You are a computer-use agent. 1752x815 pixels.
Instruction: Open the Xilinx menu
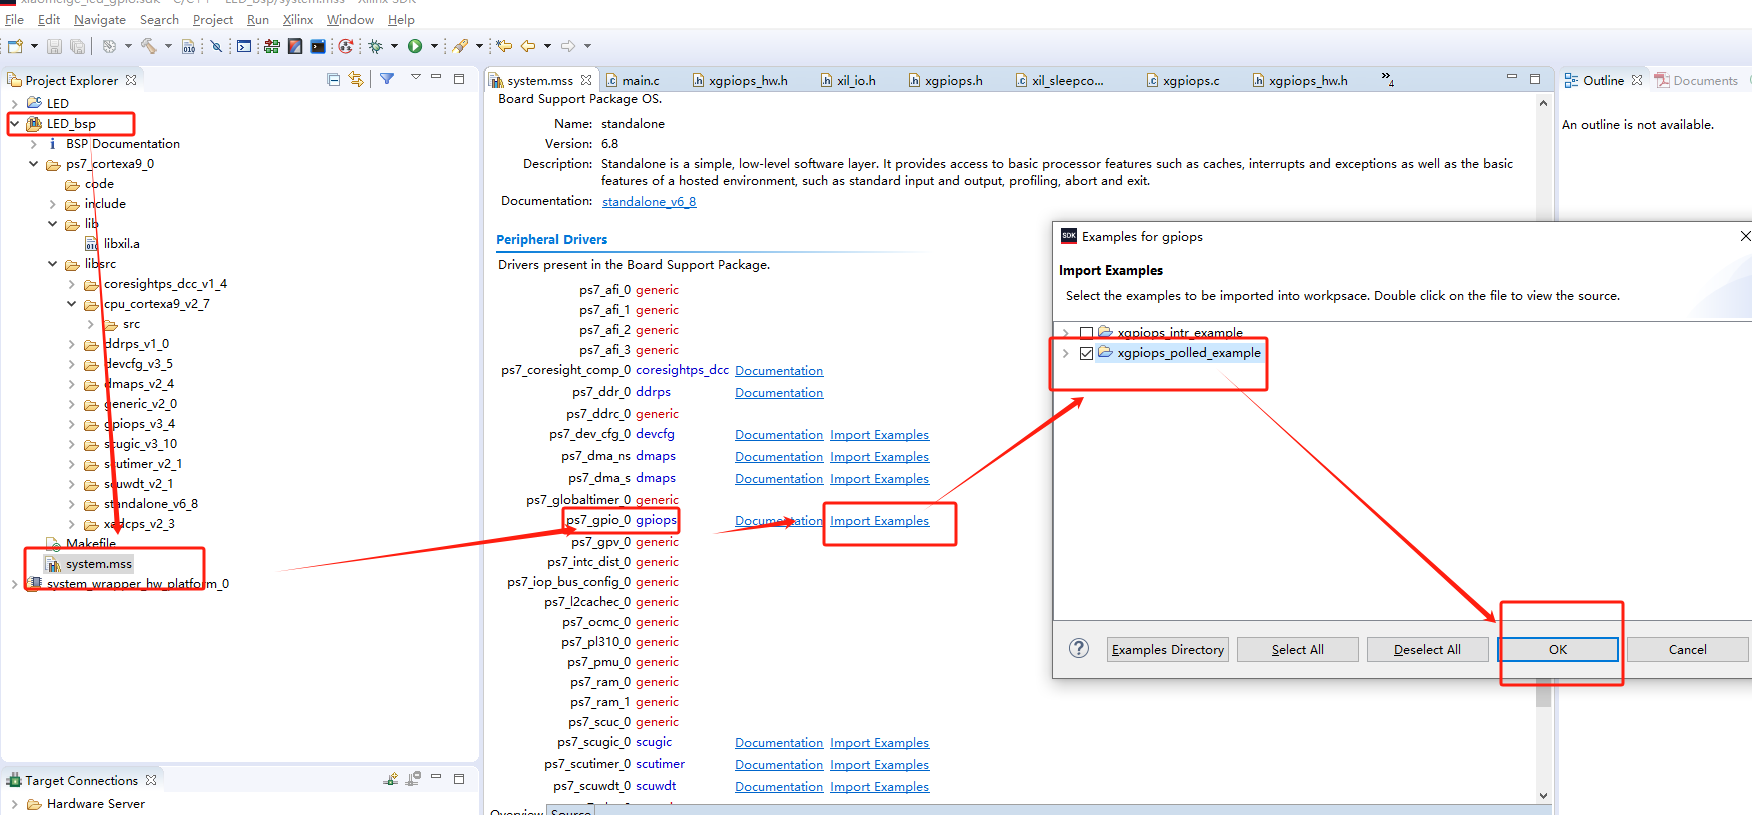point(298,20)
